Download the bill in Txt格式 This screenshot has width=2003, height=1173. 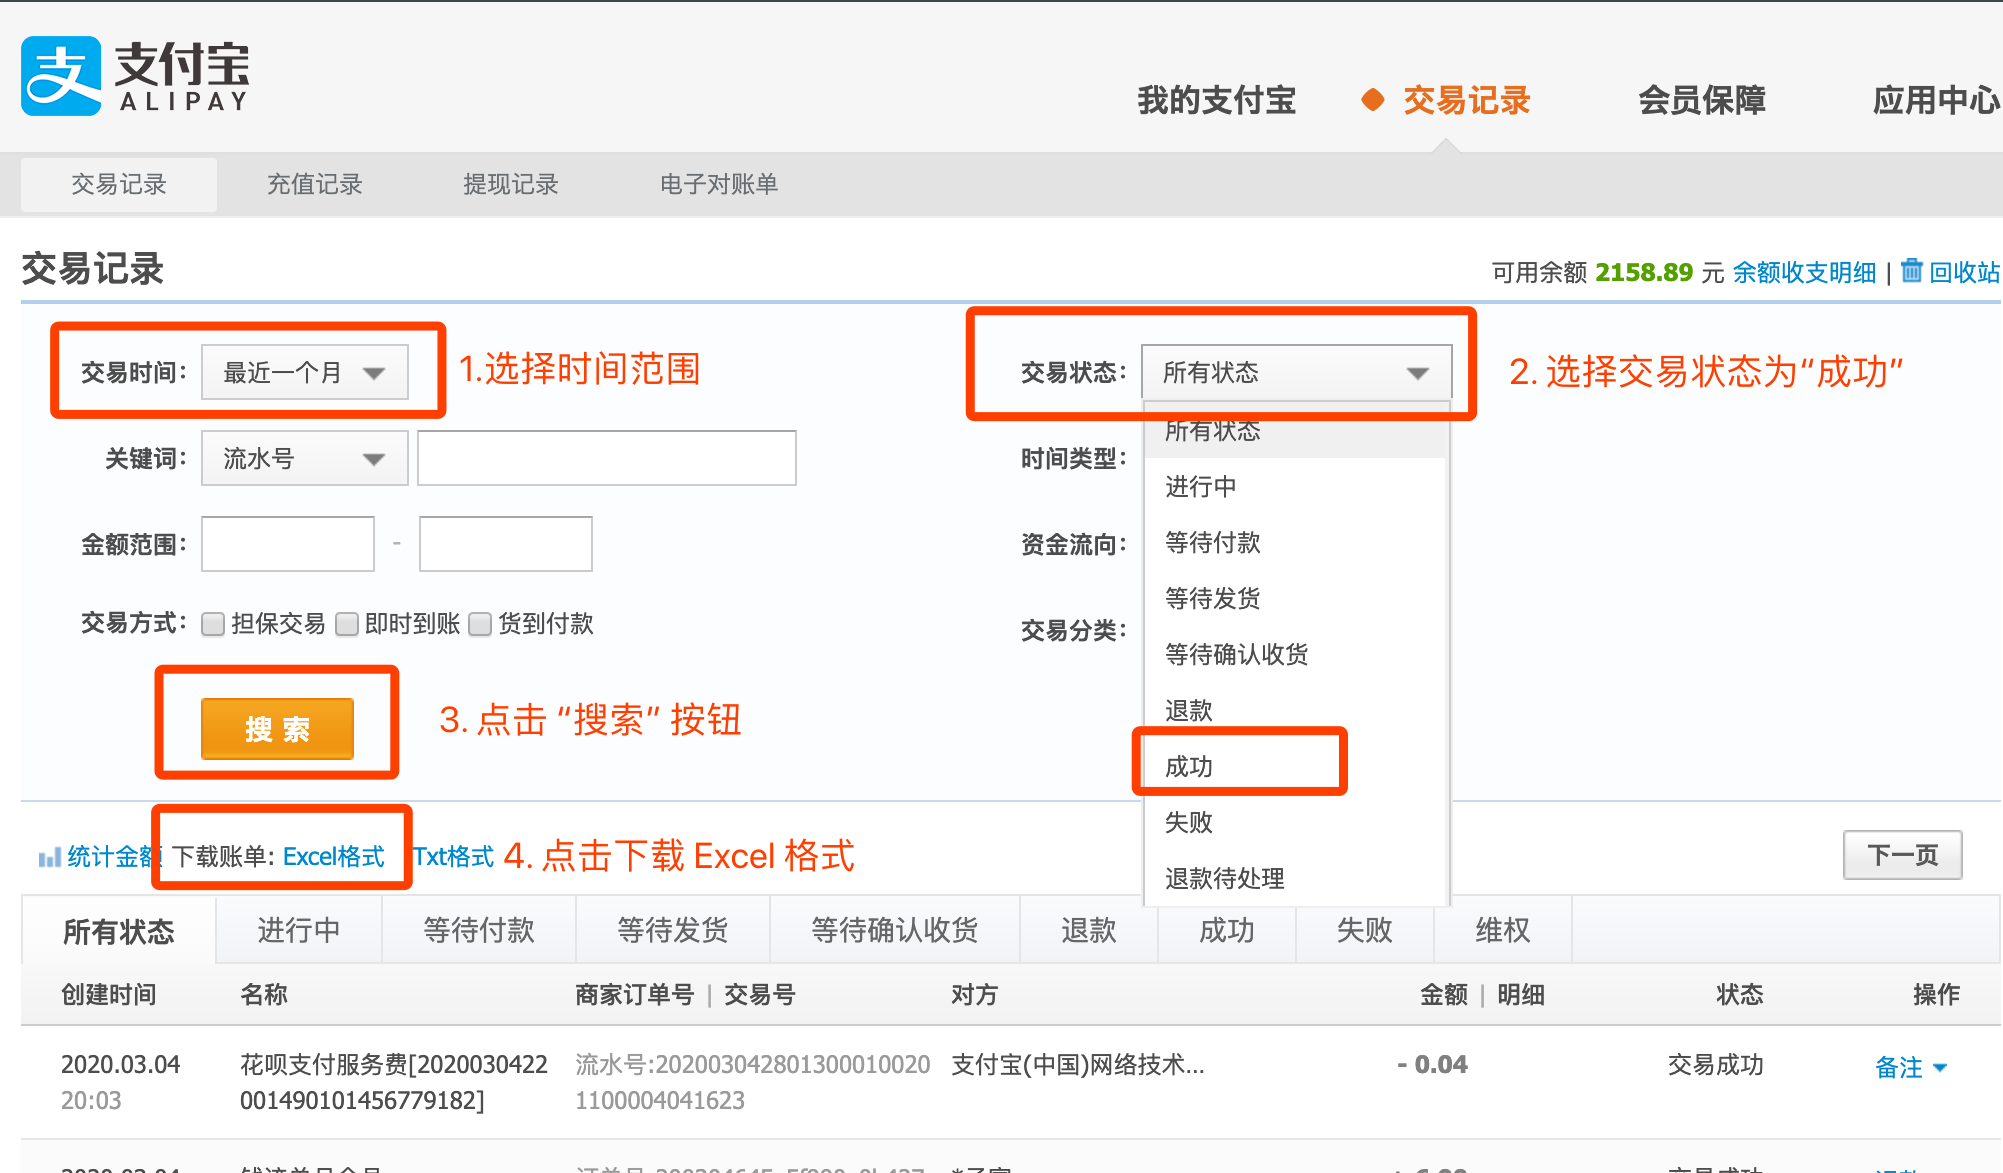pos(453,857)
